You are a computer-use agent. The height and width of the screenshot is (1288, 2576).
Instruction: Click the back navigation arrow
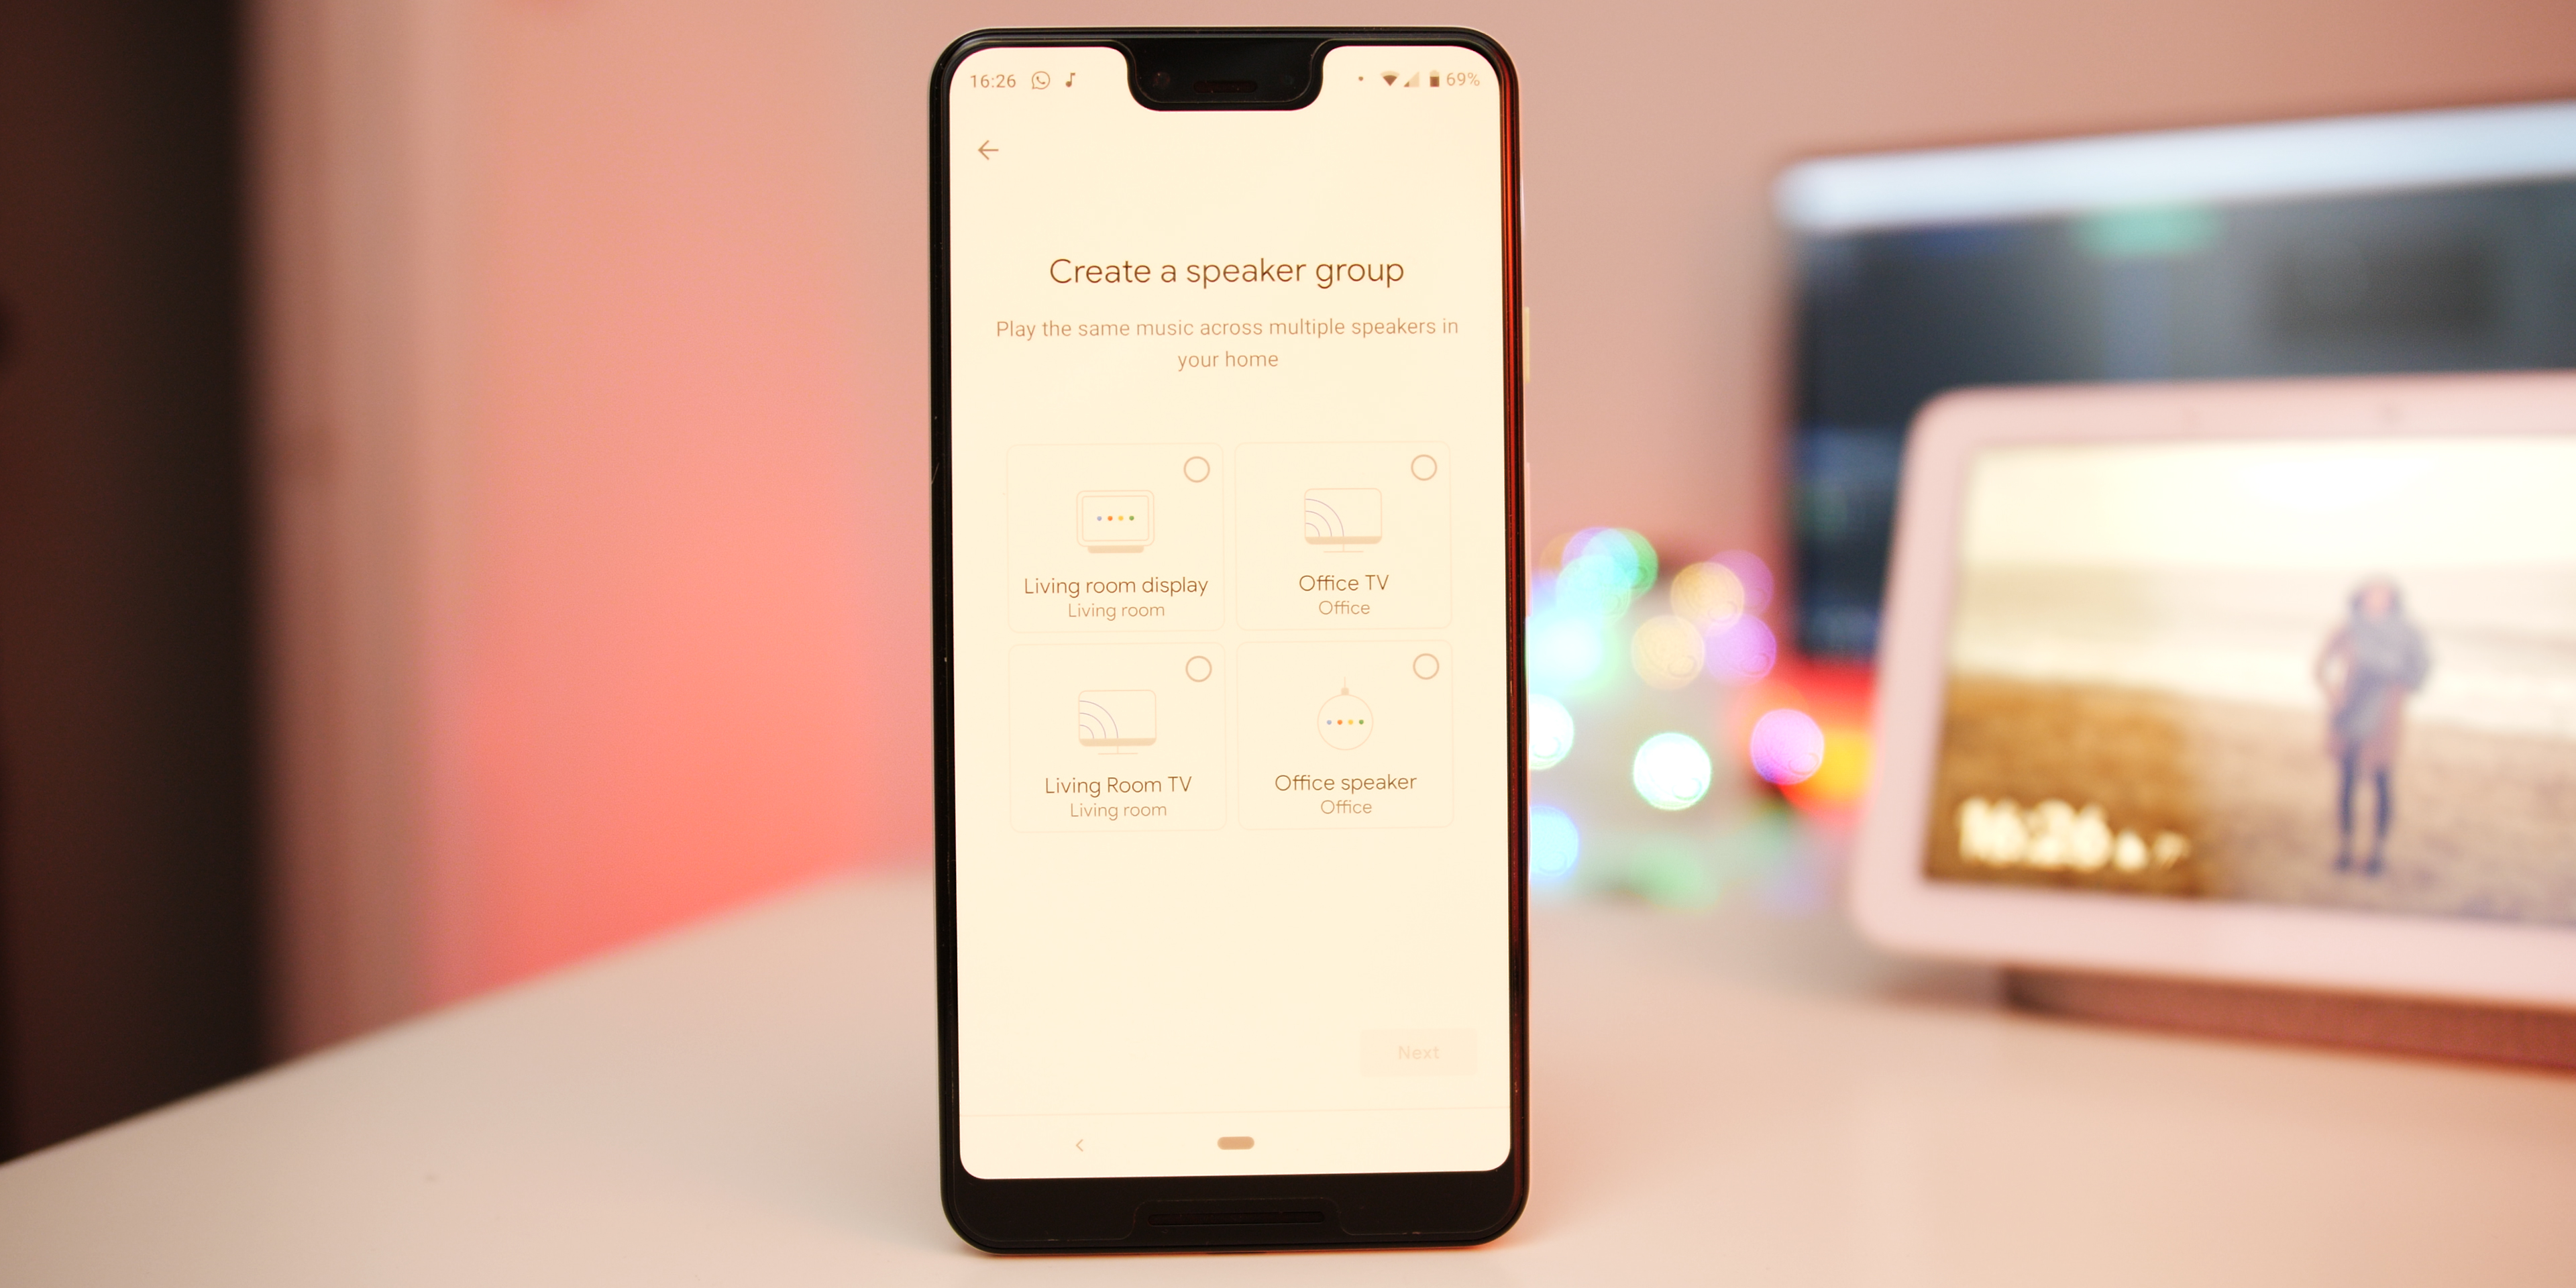[987, 150]
